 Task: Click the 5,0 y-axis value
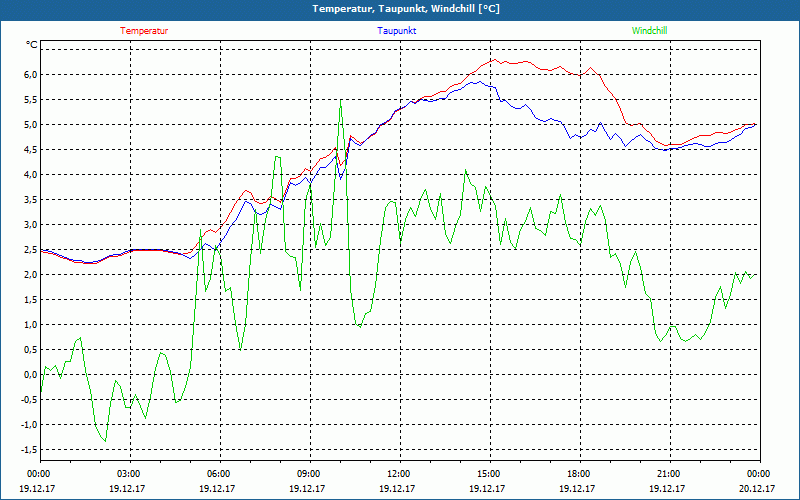31,124
